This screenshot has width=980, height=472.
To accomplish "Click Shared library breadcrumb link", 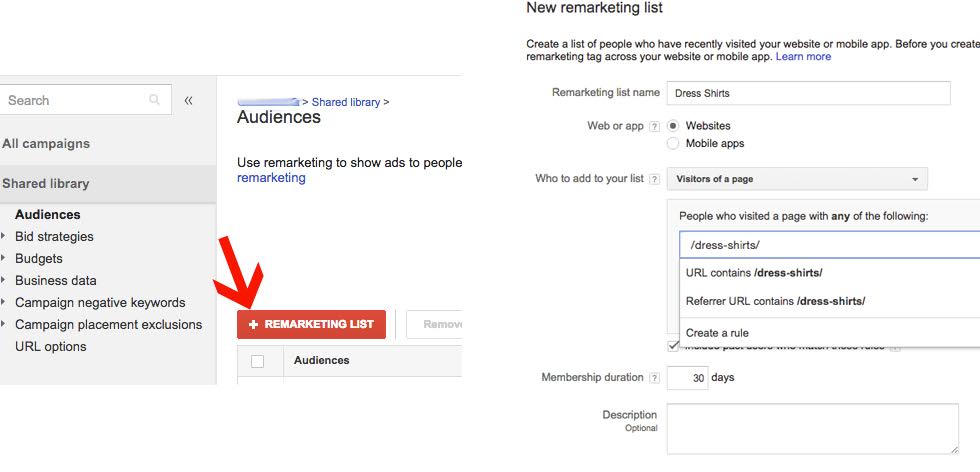I will [346, 102].
